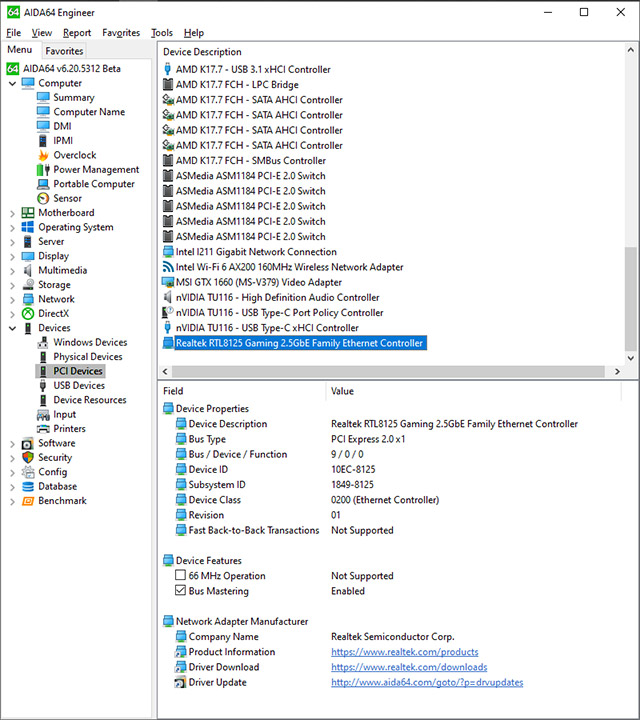The width and height of the screenshot is (640, 720).
Task: Click the device list vertical scrollbar thumb
Action: point(631,299)
